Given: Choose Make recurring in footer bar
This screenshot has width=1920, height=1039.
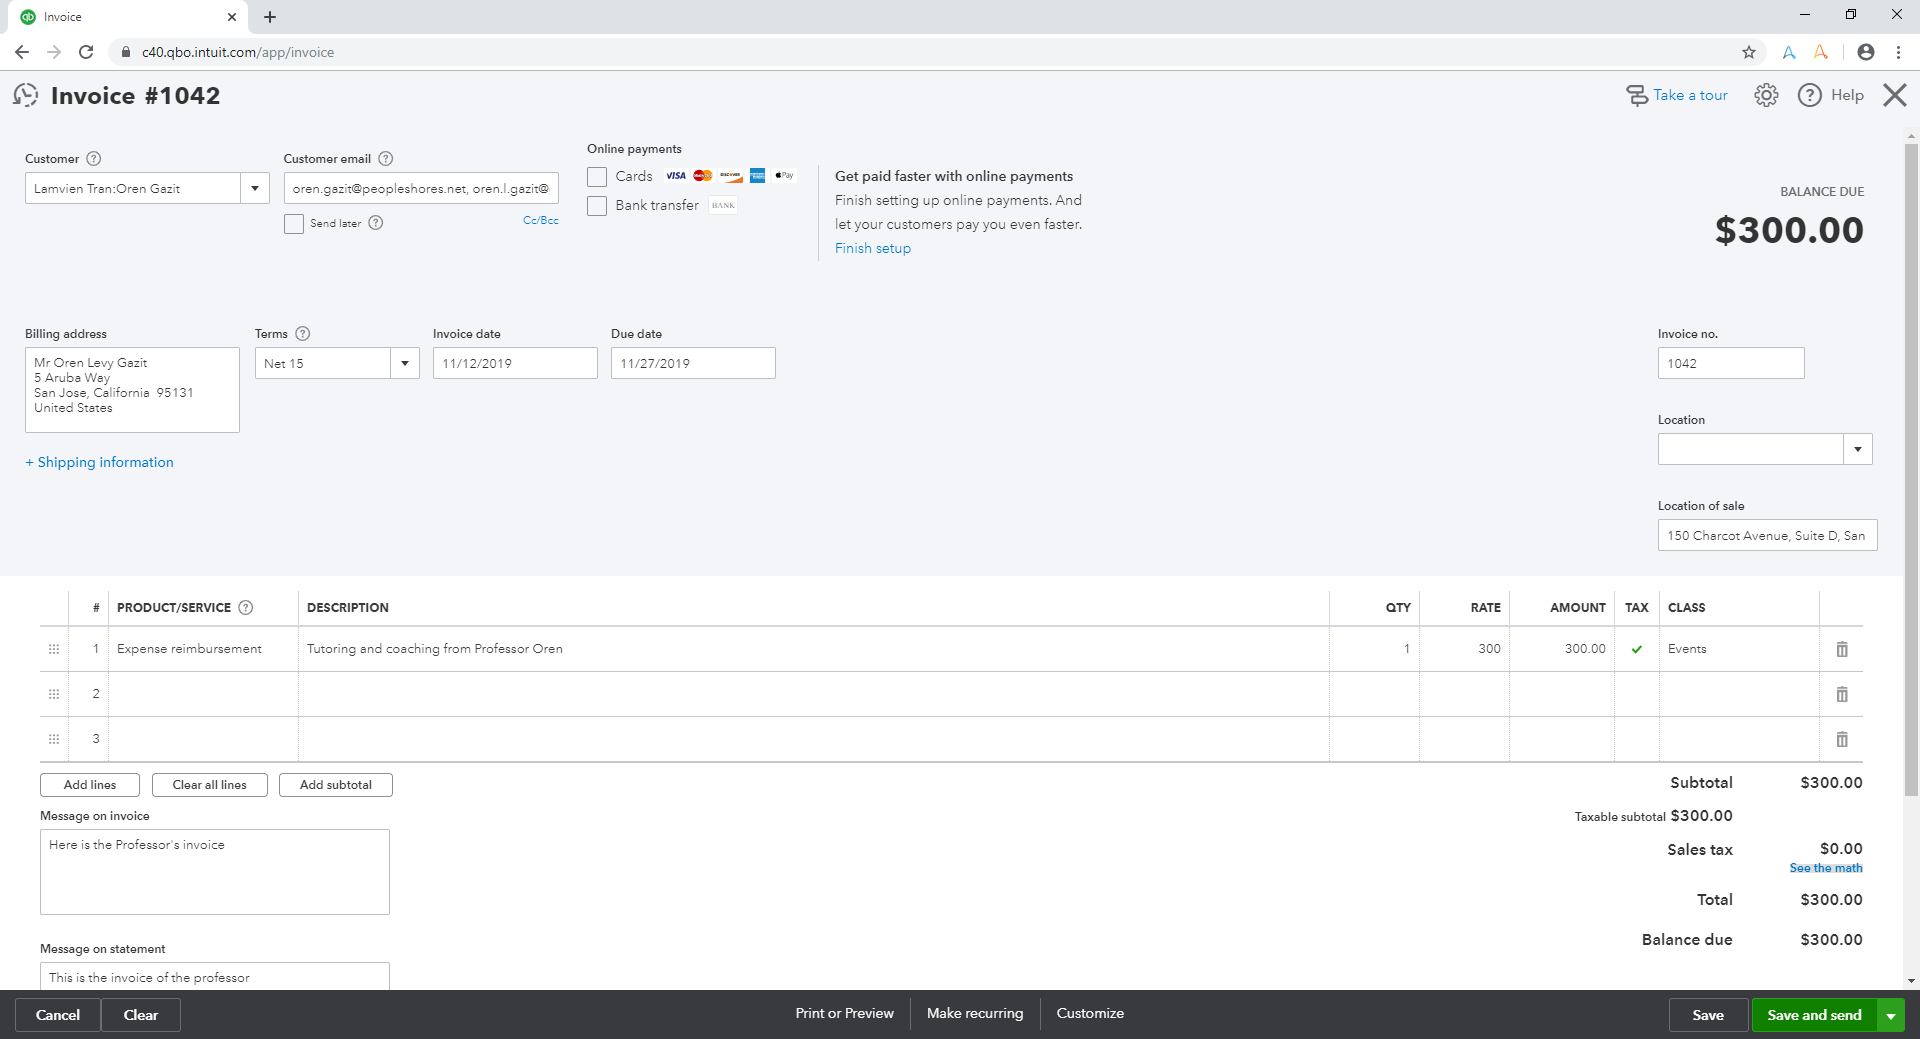Looking at the screenshot, I should coord(974,1013).
